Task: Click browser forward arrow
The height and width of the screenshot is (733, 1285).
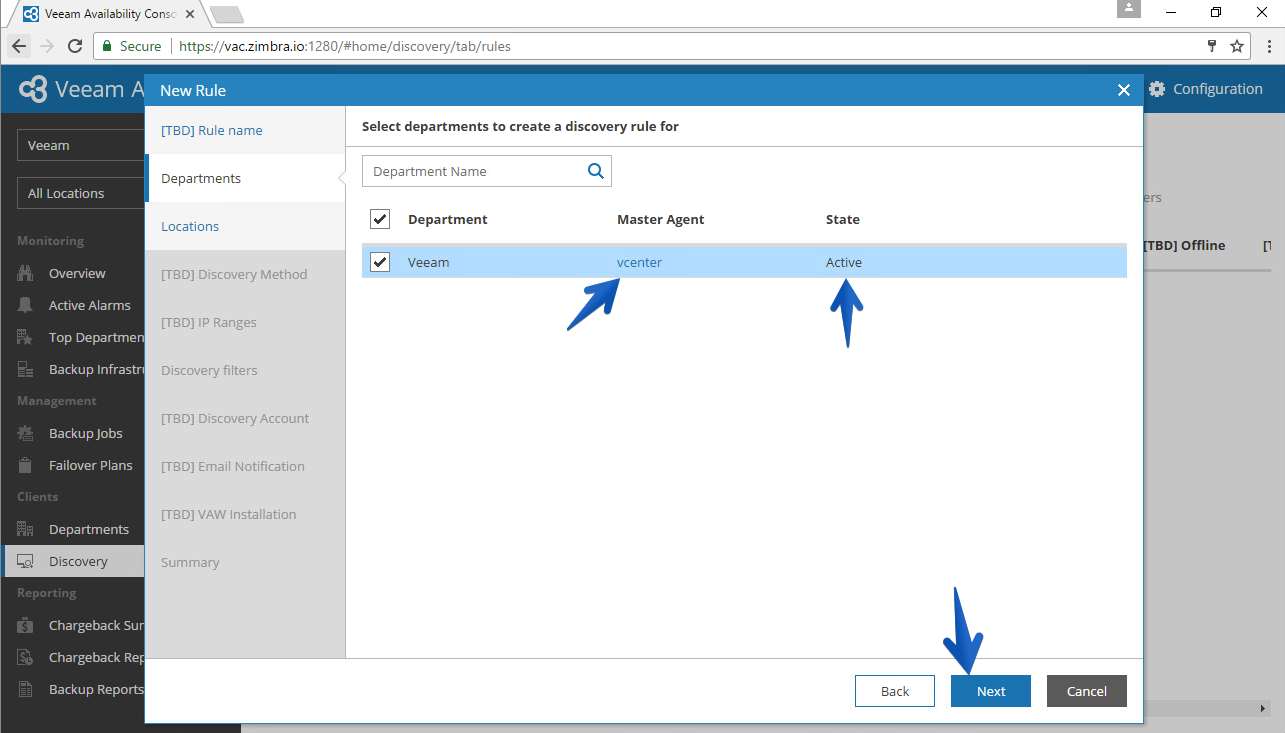Action: pos(47,46)
